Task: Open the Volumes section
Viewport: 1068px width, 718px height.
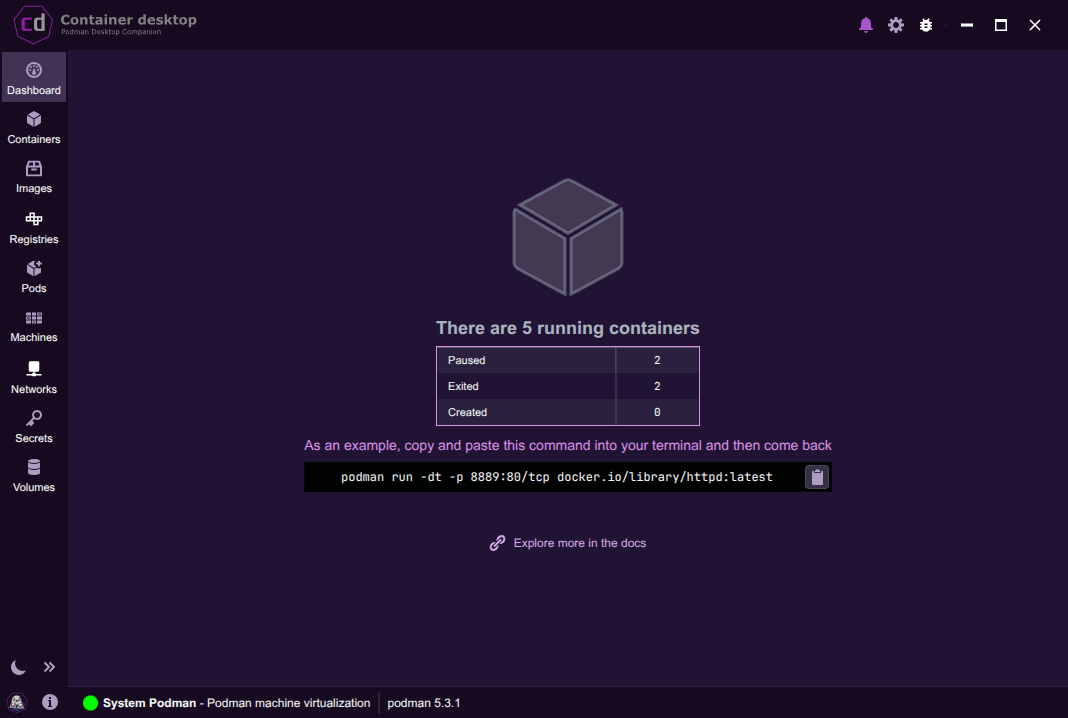Action: click(x=33, y=475)
